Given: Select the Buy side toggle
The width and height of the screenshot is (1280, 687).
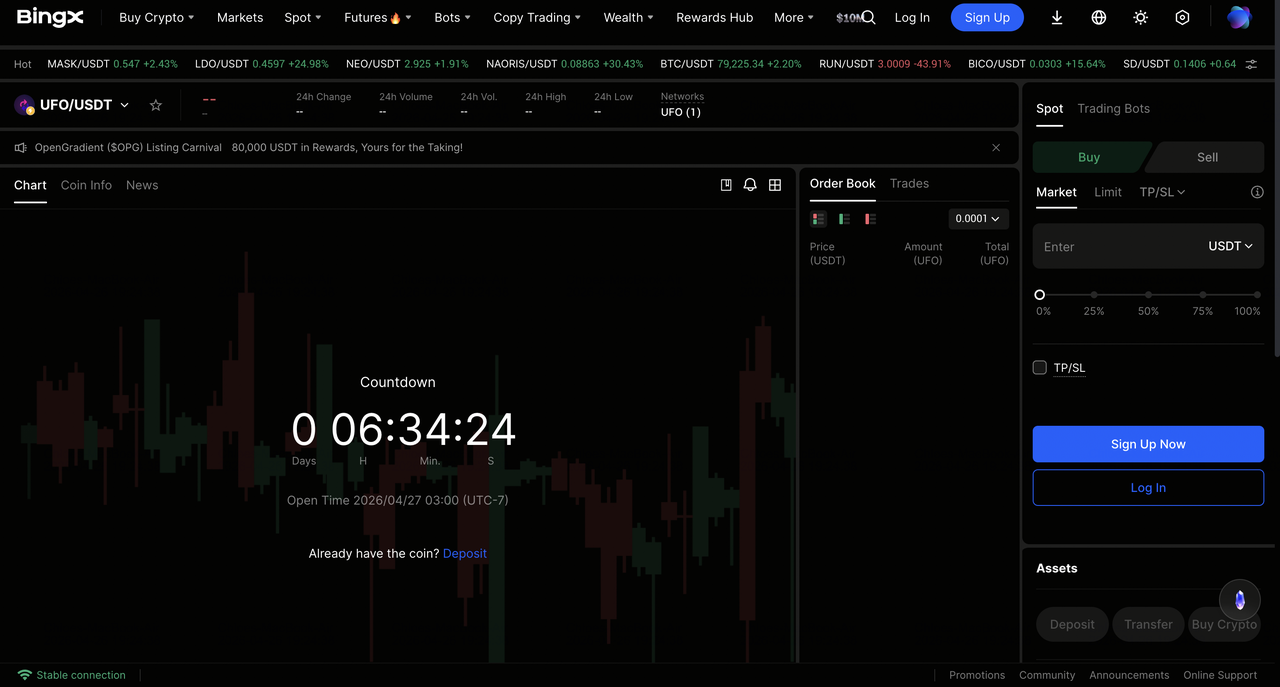Looking at the screenshot, I should [x=1089, y=157].
